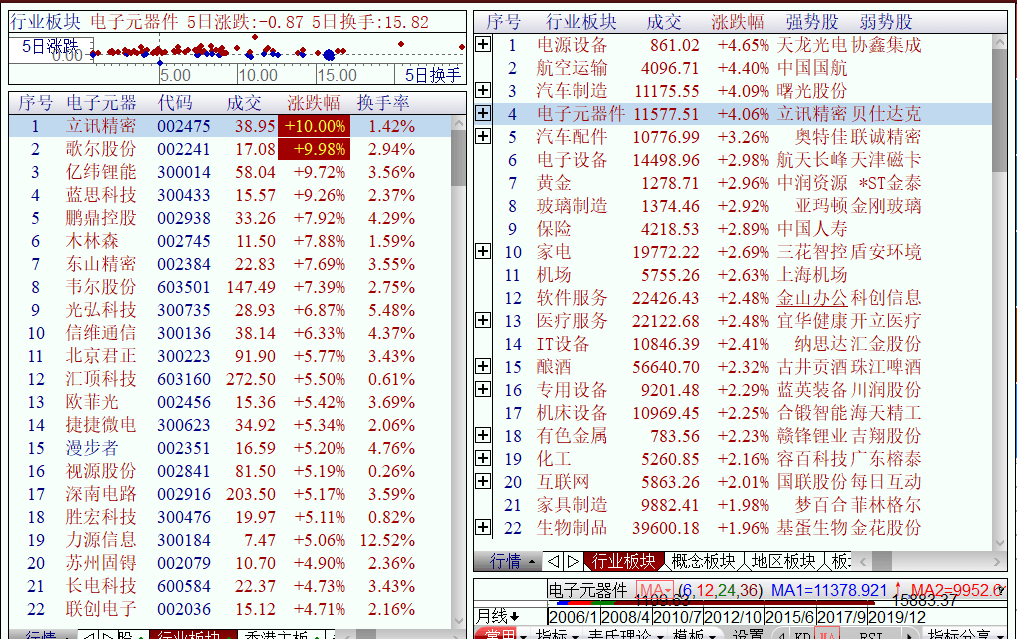1017x639 pixels.
Task: Select the 蓝思科技 stock row
Action: tap(230, 195)
